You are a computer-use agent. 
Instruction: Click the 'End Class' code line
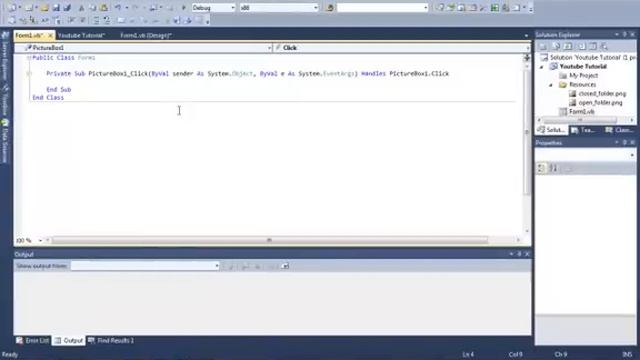point(48,98)
